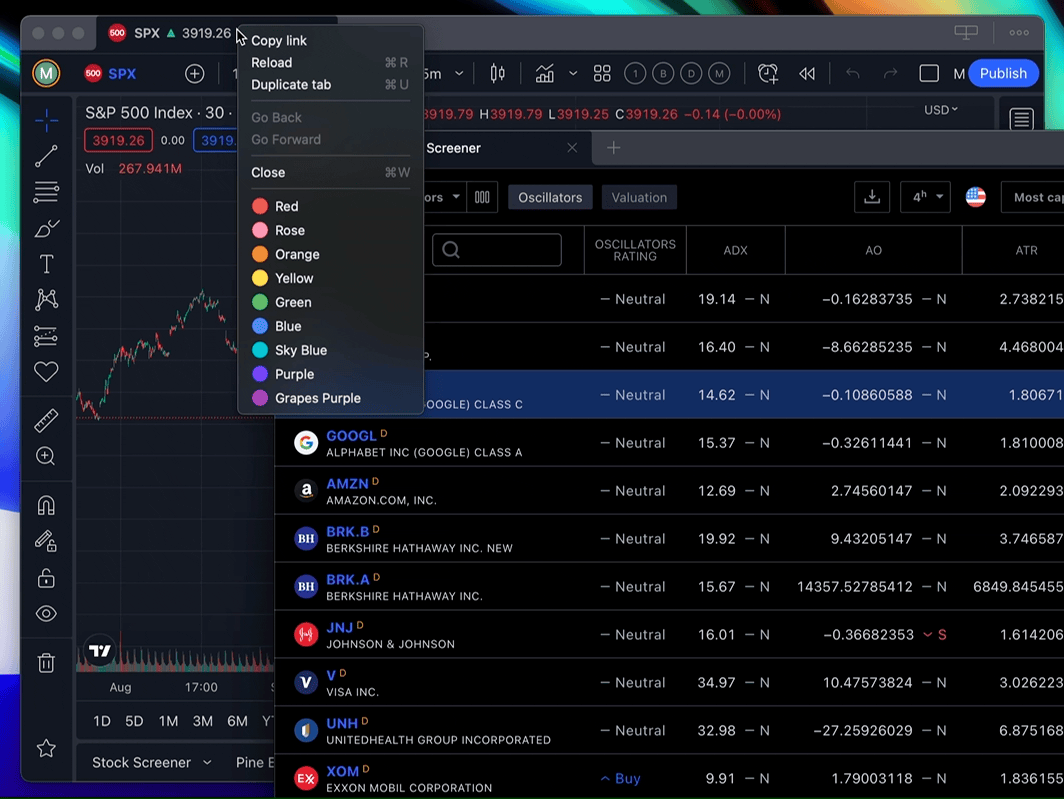Toggle the circled M toolbar button
1064x799 pixels.
click(x=719, y=73)
